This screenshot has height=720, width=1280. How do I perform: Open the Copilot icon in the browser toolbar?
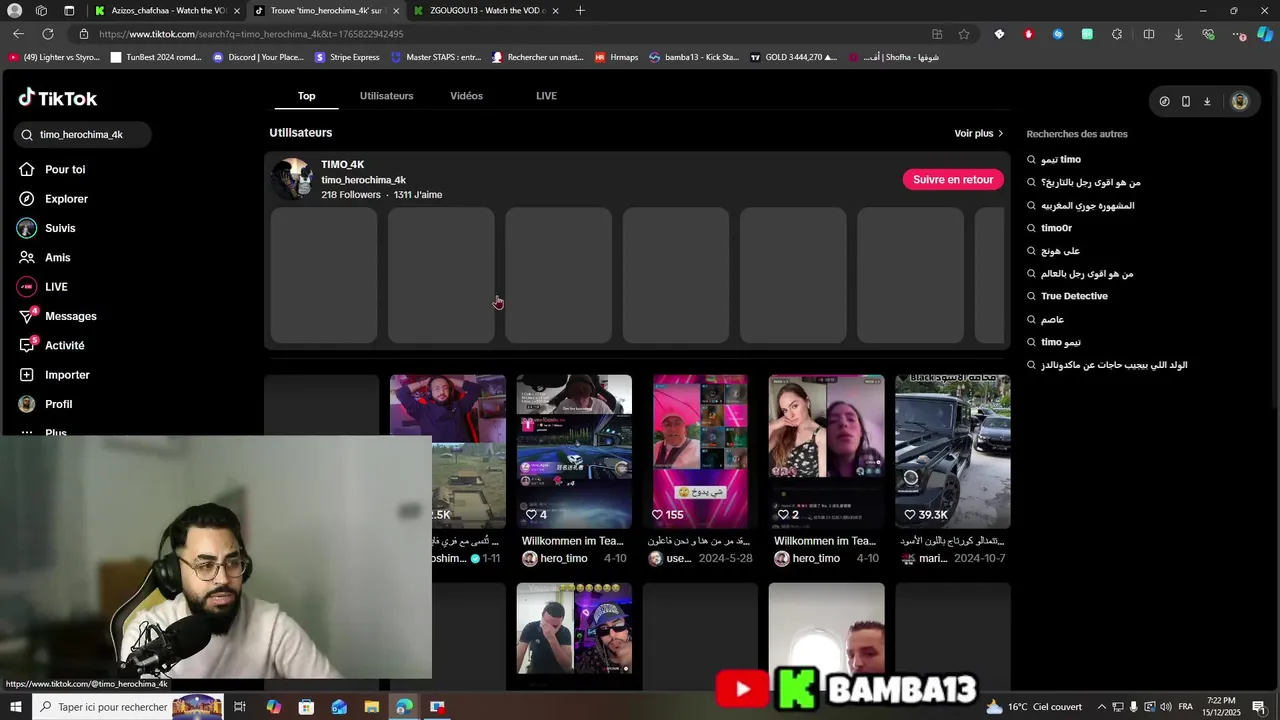click(x=1265, y=34)
